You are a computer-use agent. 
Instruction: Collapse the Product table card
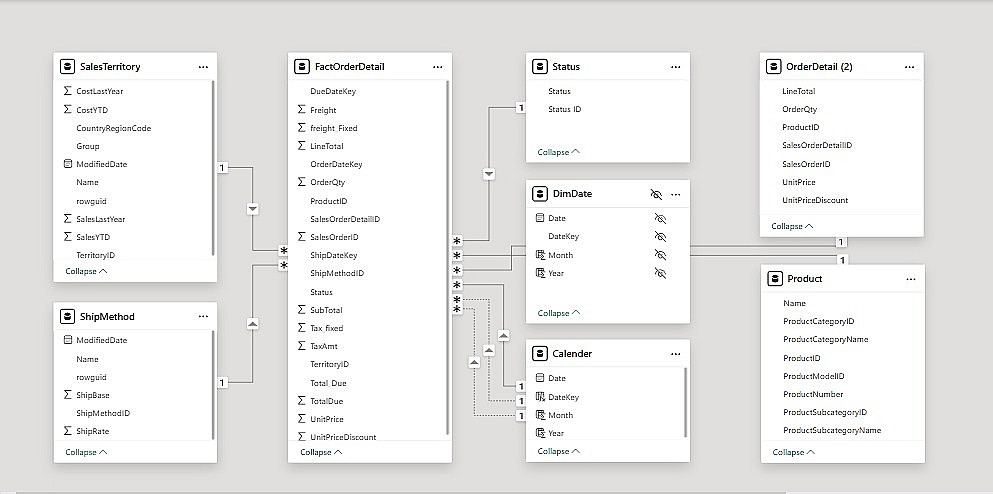click(793, 452)
